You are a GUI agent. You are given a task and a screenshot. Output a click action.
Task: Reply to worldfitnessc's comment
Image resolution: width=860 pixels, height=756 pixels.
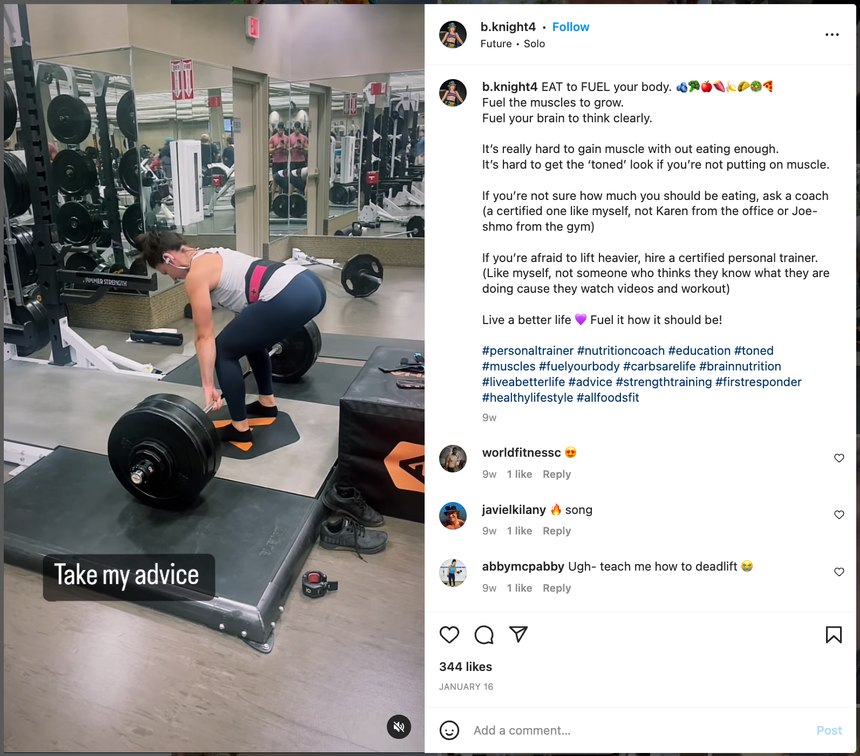(557, 474)
